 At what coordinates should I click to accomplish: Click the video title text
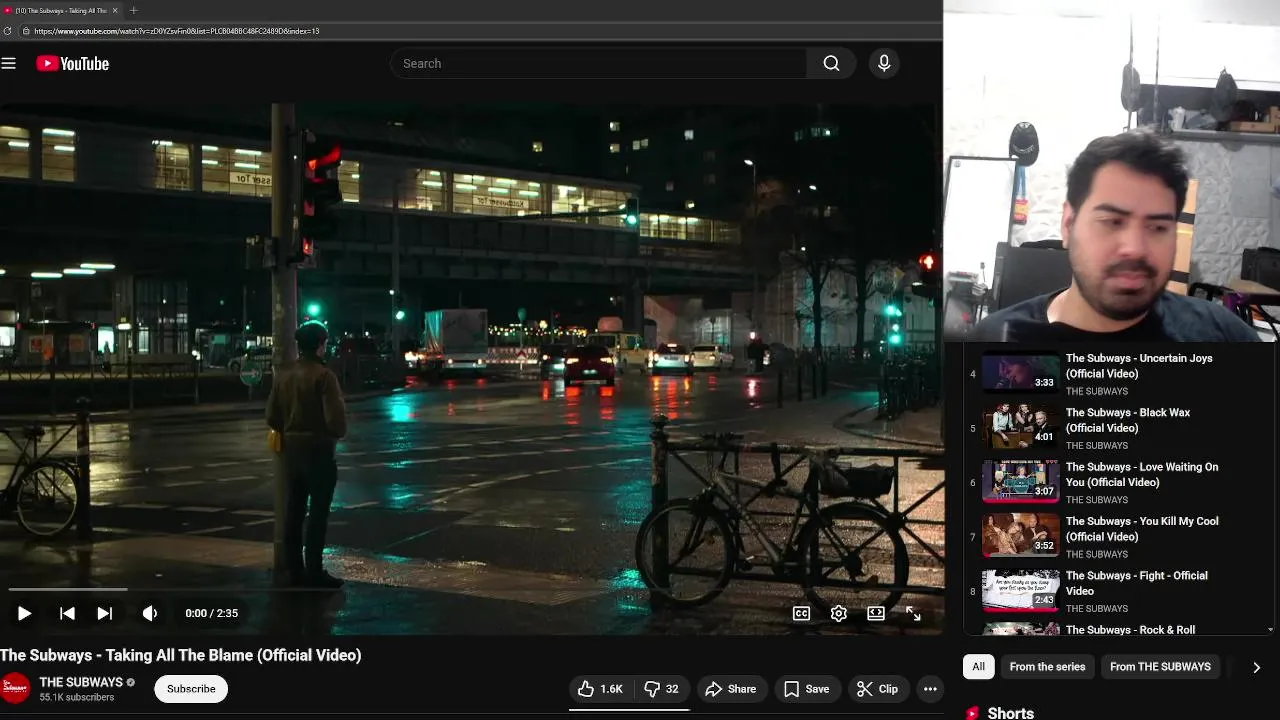(181, 655)
